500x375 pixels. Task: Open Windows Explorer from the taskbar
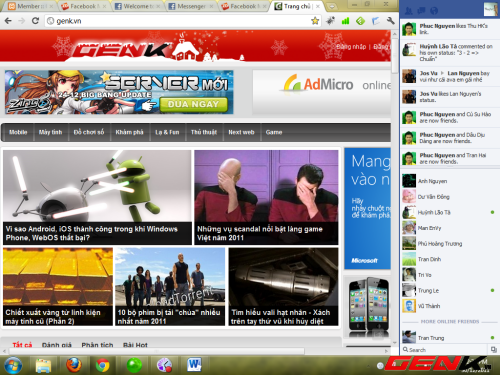(x=43, y=365)
